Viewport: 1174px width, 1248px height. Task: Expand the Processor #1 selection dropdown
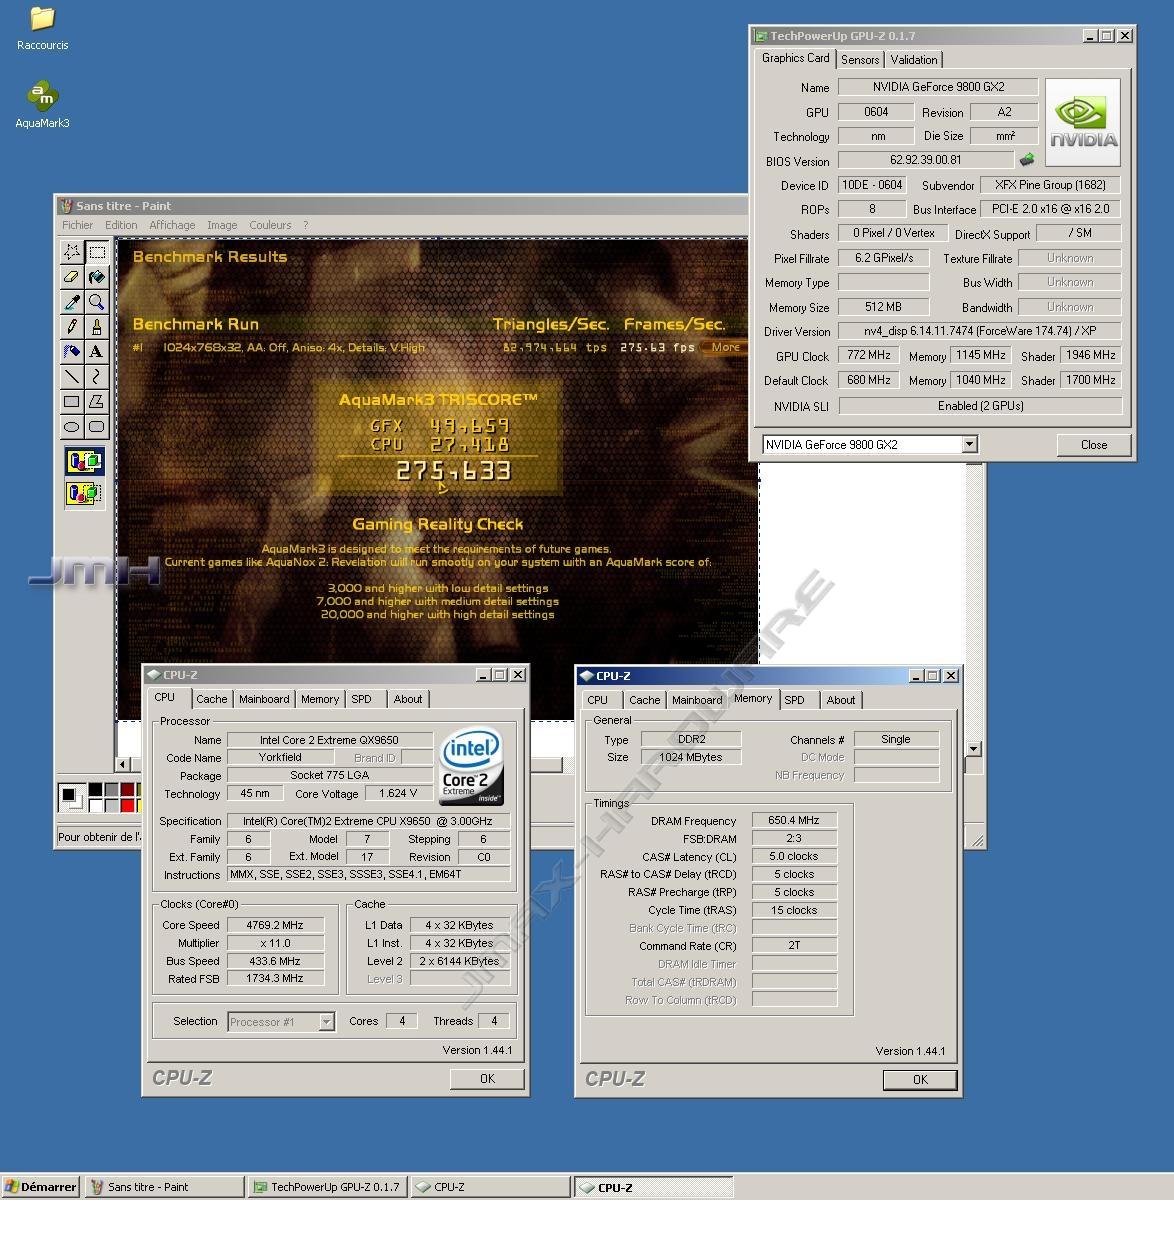point(326,1022)
